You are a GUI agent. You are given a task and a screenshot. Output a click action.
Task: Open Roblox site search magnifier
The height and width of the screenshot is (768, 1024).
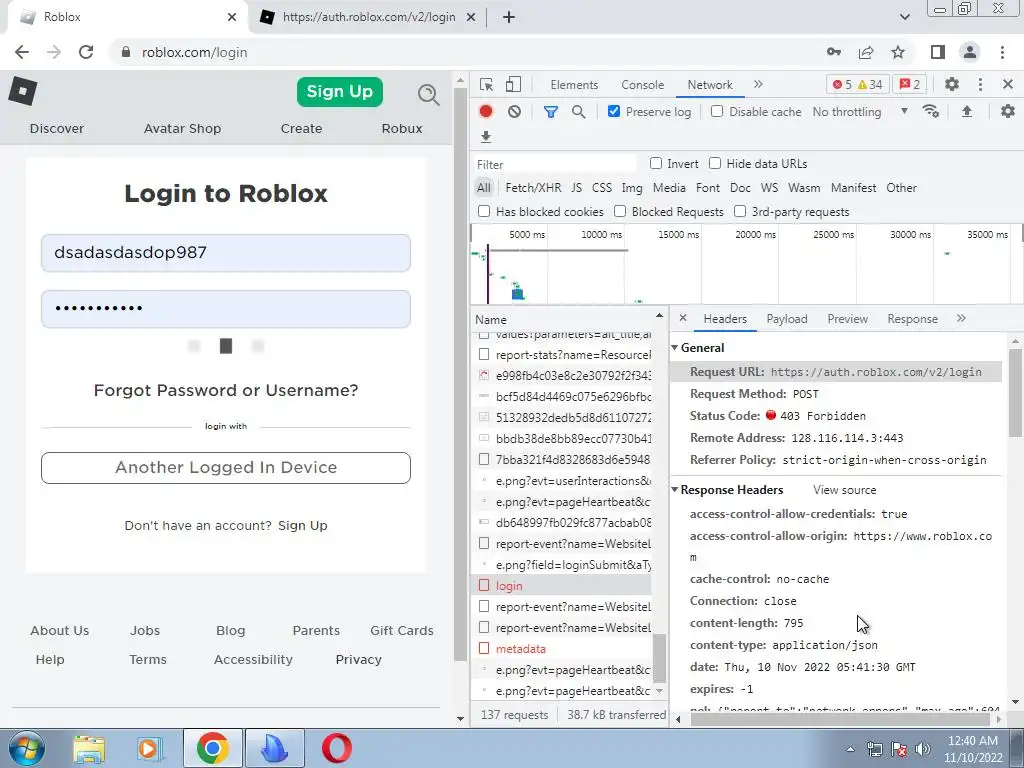428,95
